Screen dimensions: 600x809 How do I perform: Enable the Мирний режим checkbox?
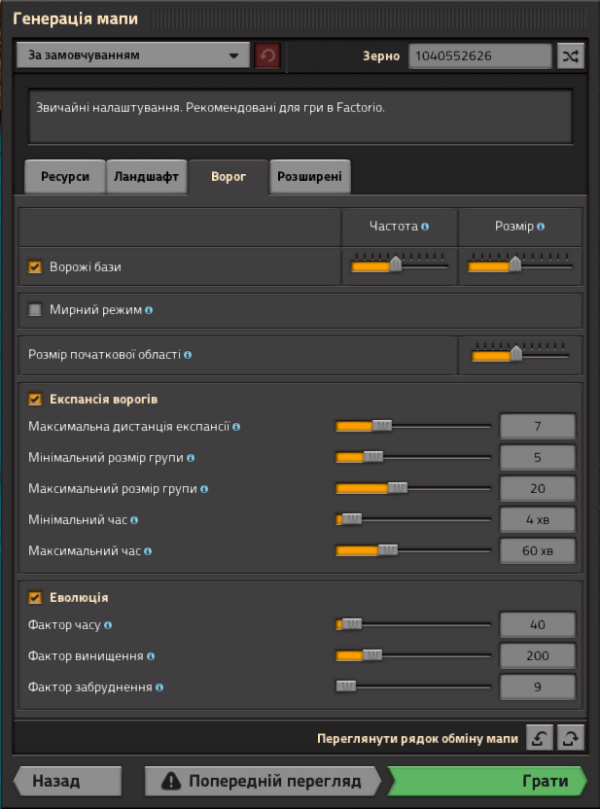coord(35,310)
